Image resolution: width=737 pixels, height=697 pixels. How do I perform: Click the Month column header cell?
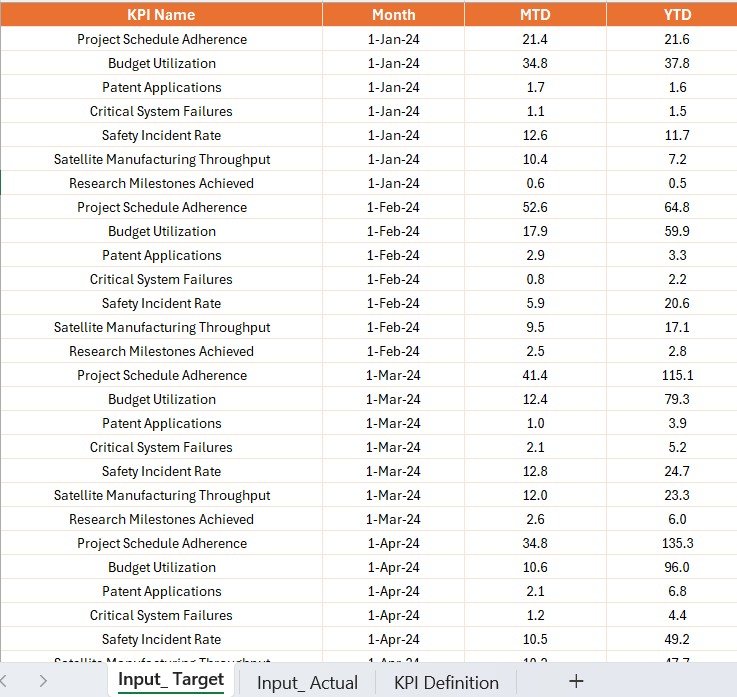(x=393, y=15)
